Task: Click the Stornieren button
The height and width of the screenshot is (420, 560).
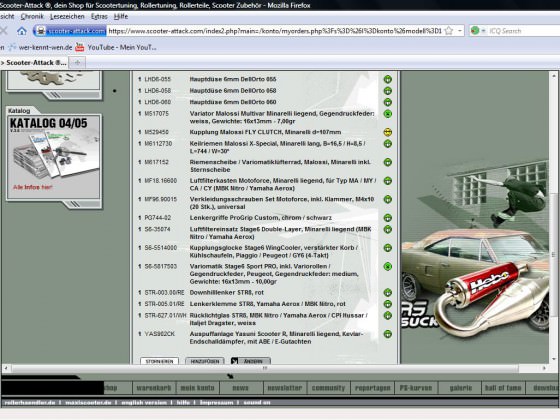Action: coord(159,361)
